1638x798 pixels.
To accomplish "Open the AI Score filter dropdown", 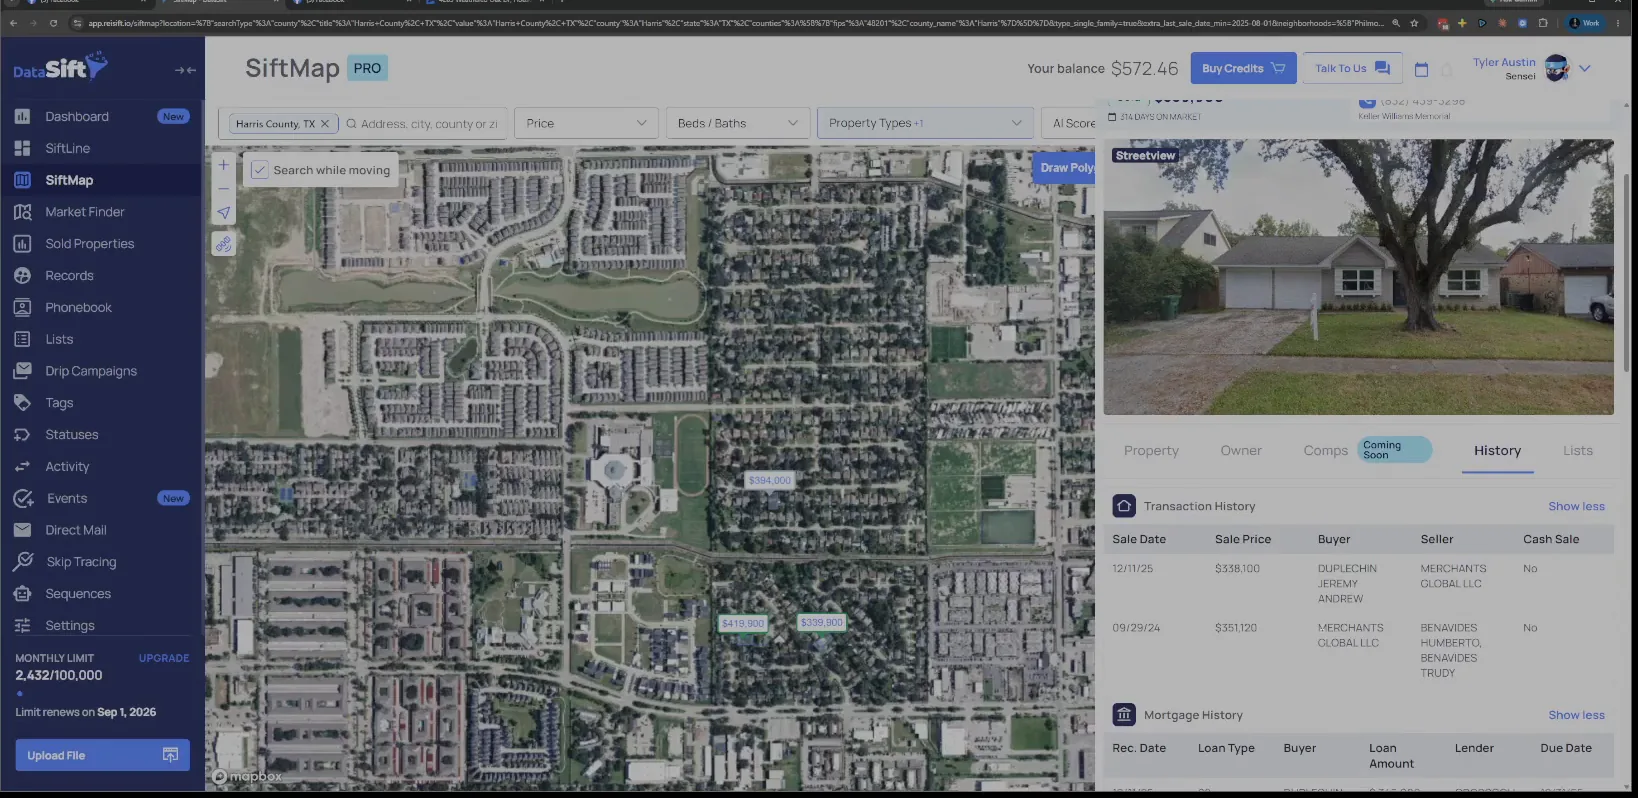I will pyautogui.click(x=1069, y=123).
